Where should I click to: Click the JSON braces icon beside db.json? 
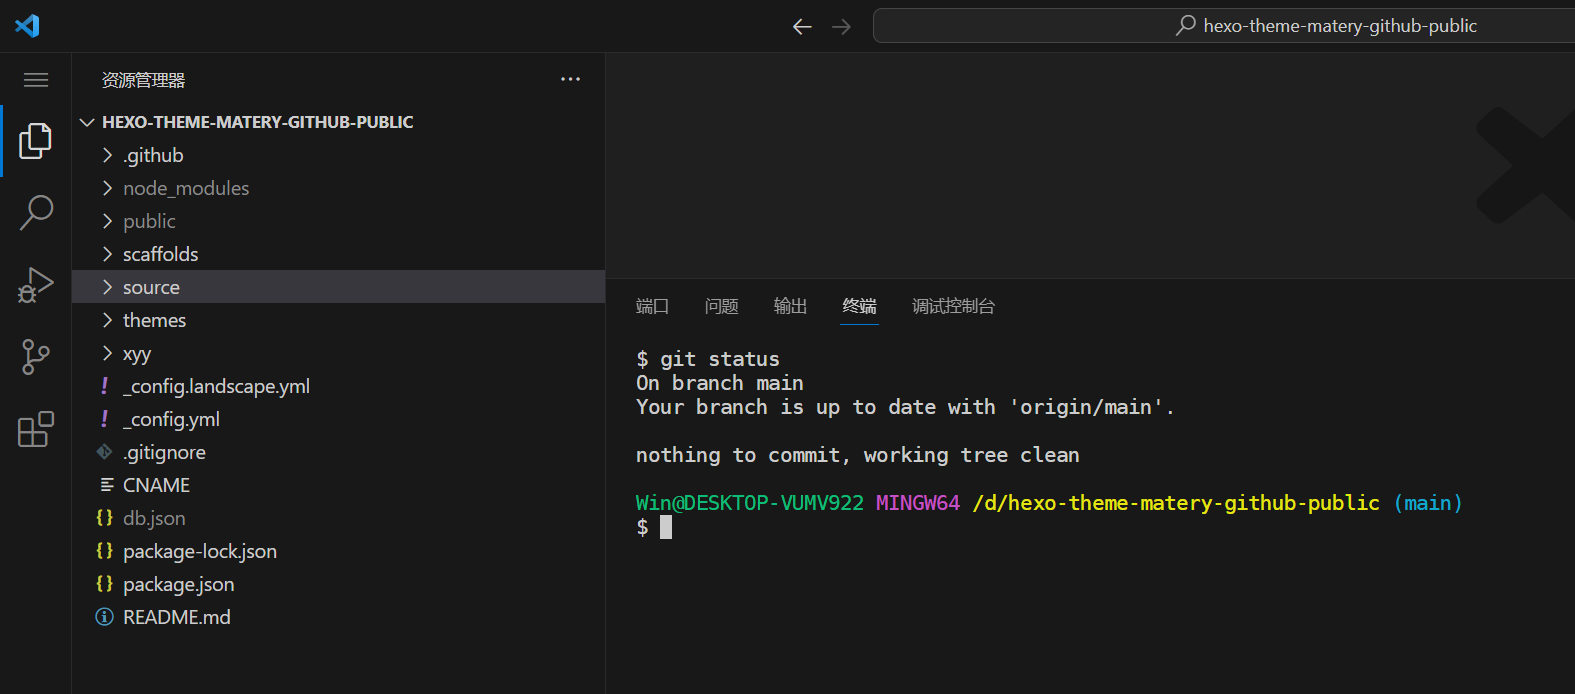point(104,518)
